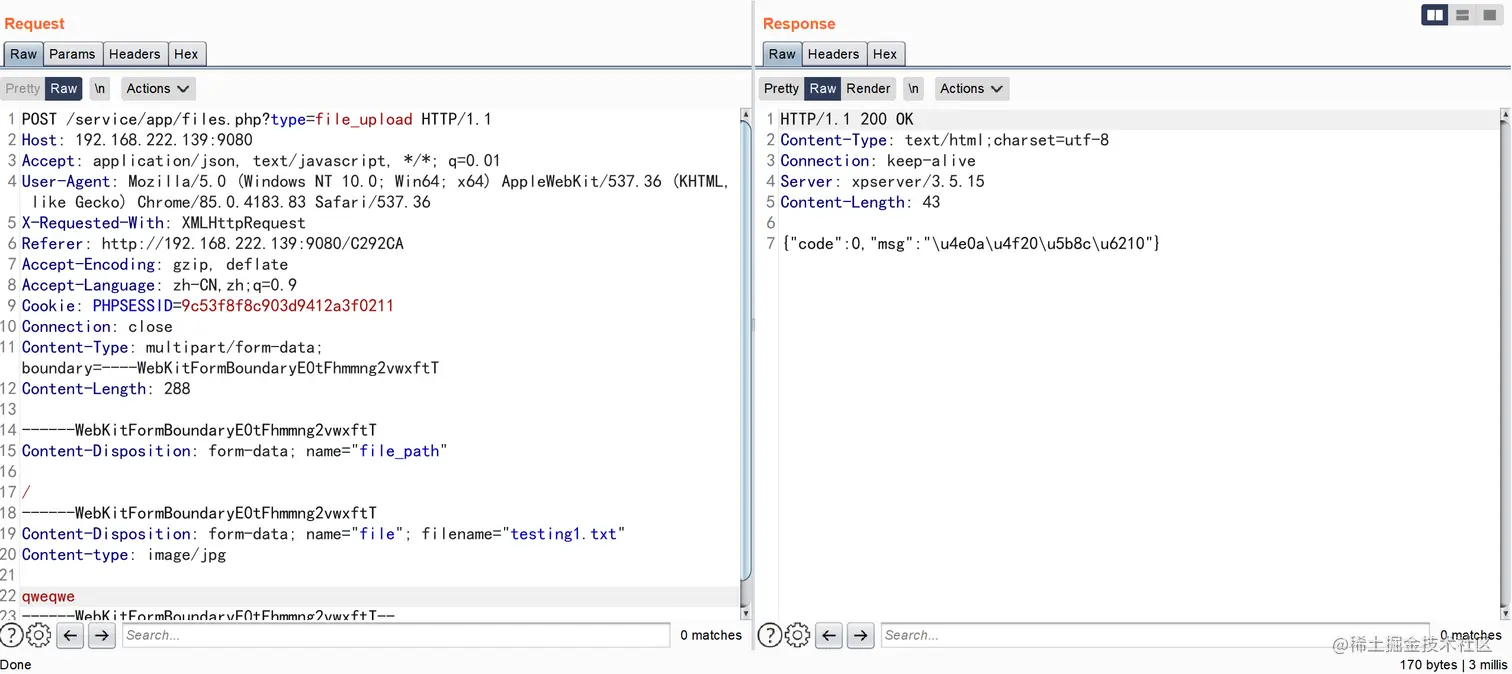Click the POST /service/app/files.php request line

coord(257,119)
